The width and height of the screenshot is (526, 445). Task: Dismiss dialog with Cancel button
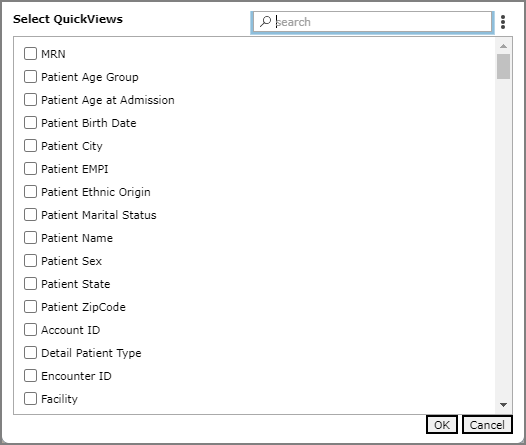click(487, 425)
